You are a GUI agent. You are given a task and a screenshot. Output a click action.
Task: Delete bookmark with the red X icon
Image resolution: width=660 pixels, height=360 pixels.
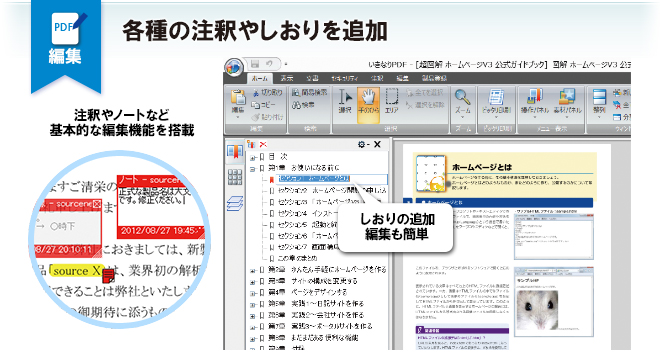point(263,144)
